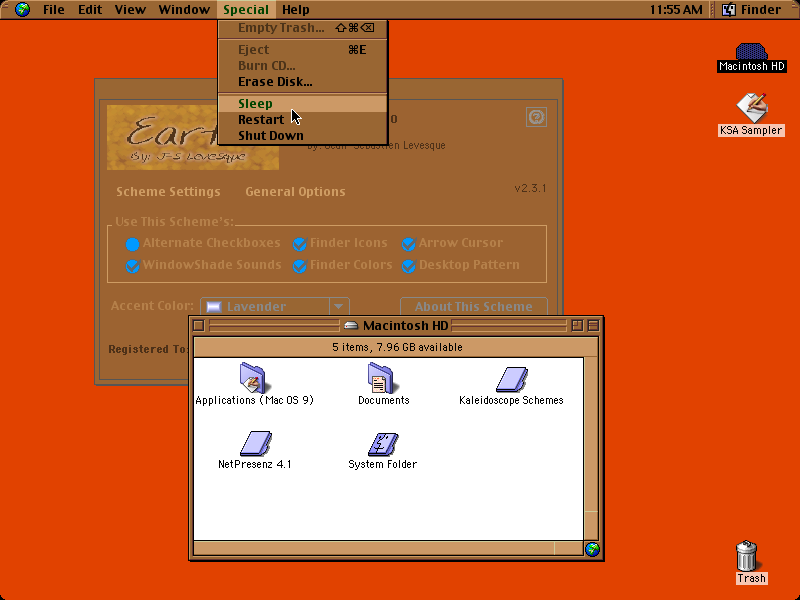Screen dimensions: 800x600
Task: Collapse Macintosh HD window with windowshade box
Action: (593, 326)
